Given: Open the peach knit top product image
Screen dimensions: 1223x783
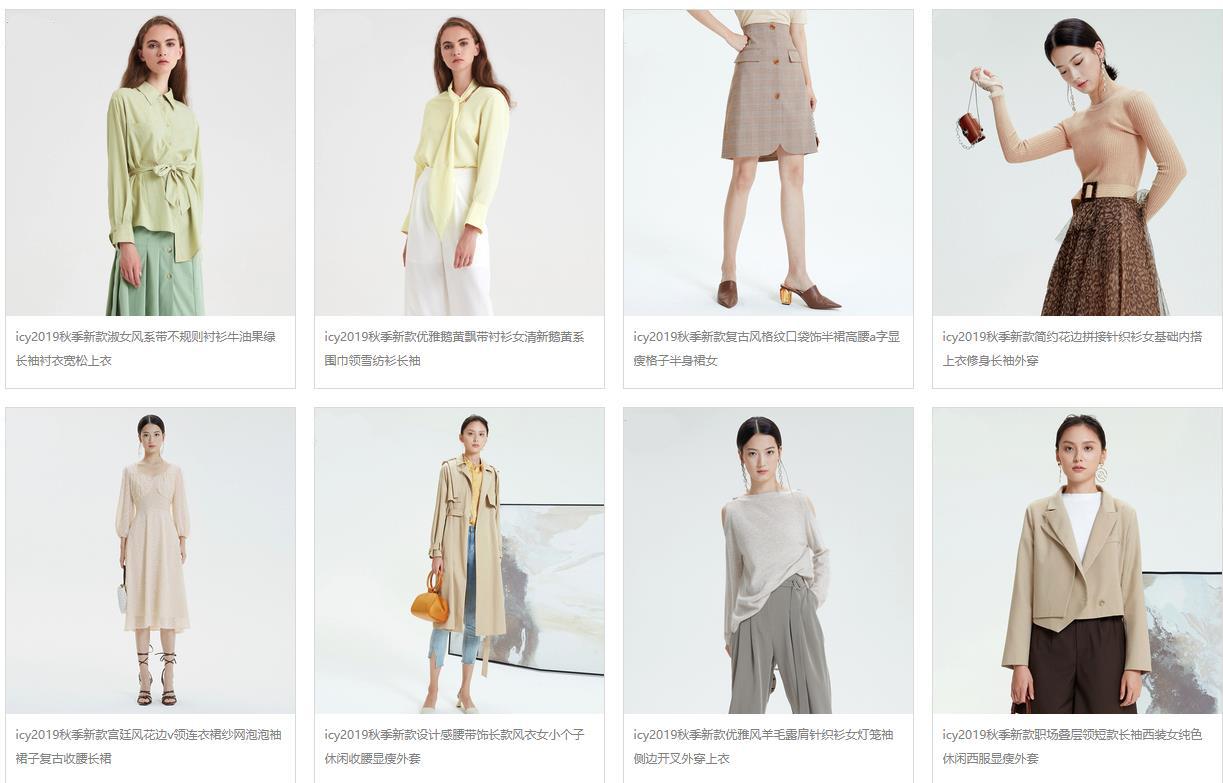Looking at the screenshot, I should [x=1077, y=163].
